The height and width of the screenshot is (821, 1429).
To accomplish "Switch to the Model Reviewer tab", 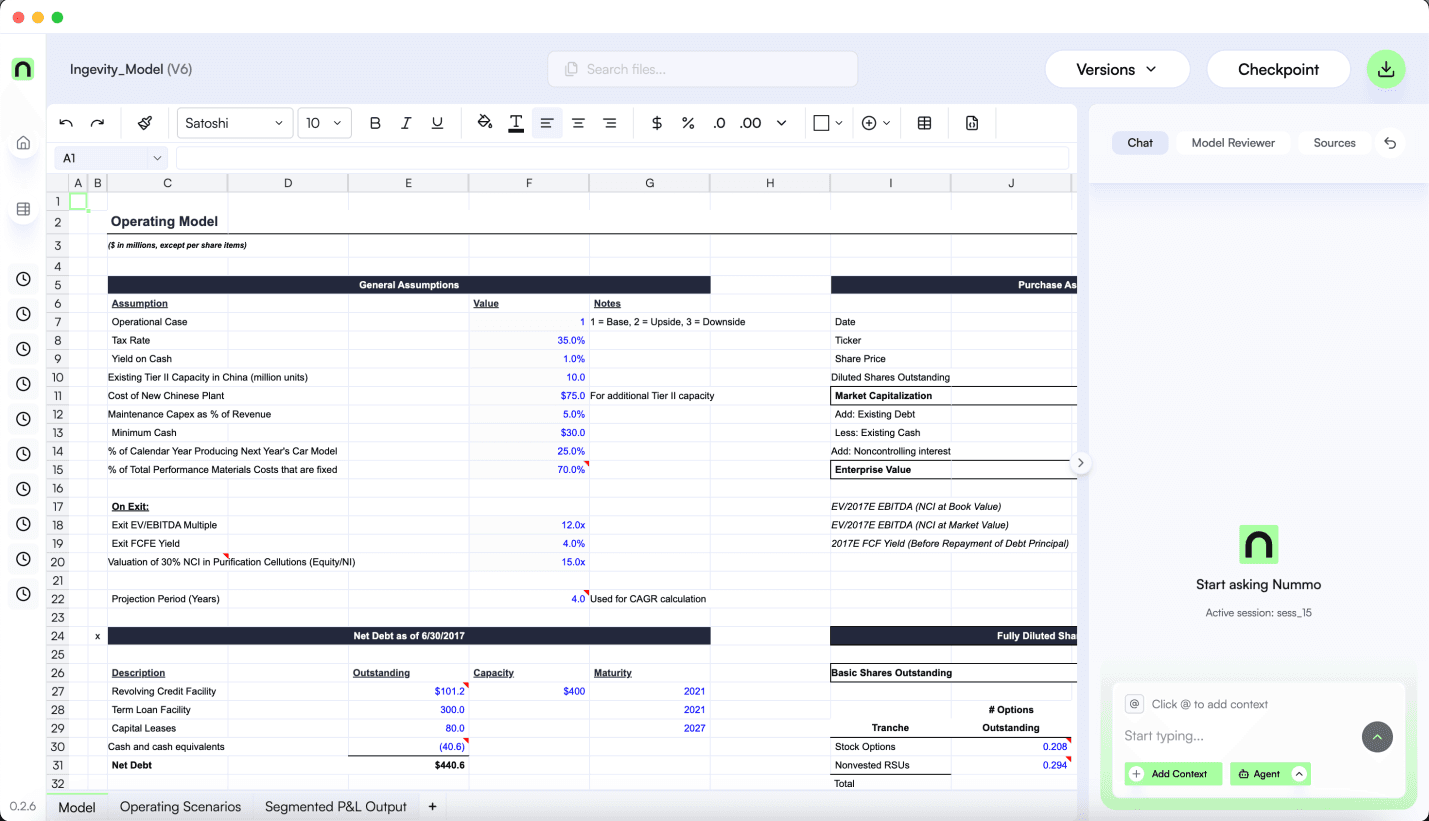I will [x=1232, y=142].
